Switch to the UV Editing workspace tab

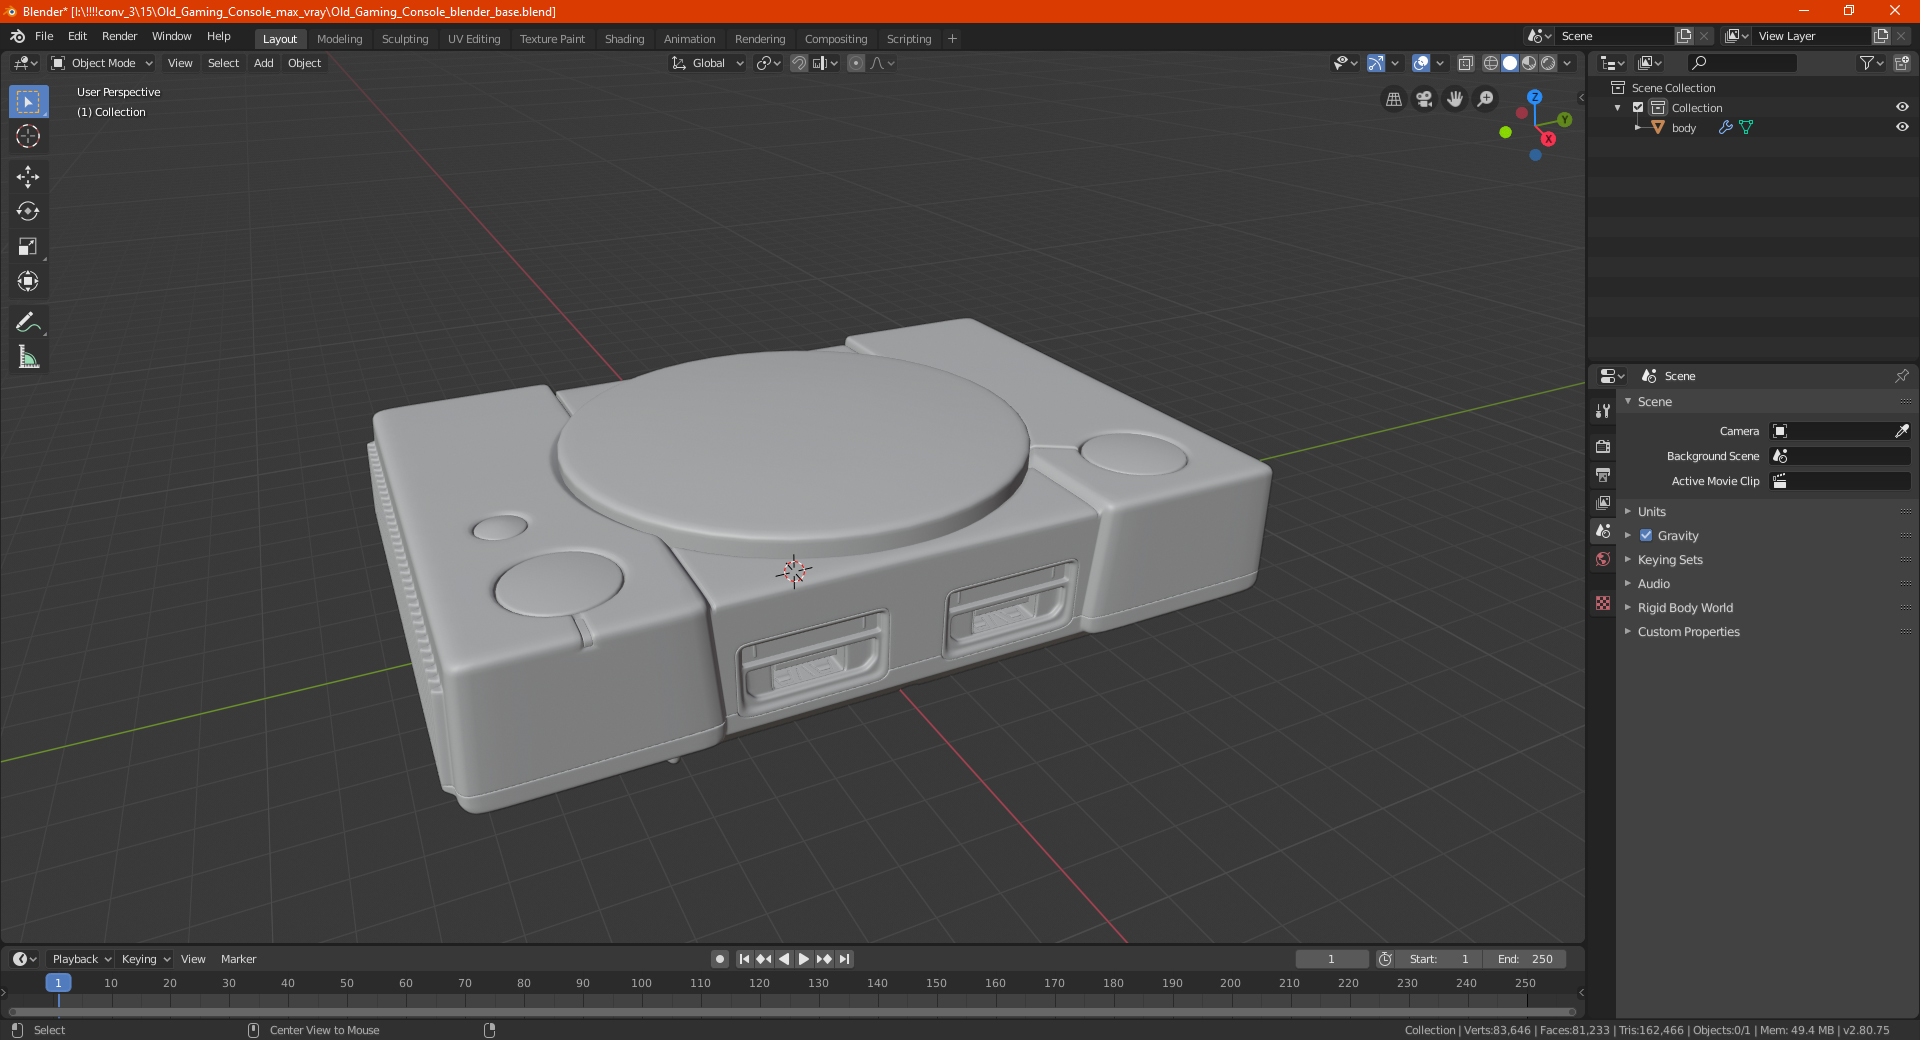click(x=474, y=39)
